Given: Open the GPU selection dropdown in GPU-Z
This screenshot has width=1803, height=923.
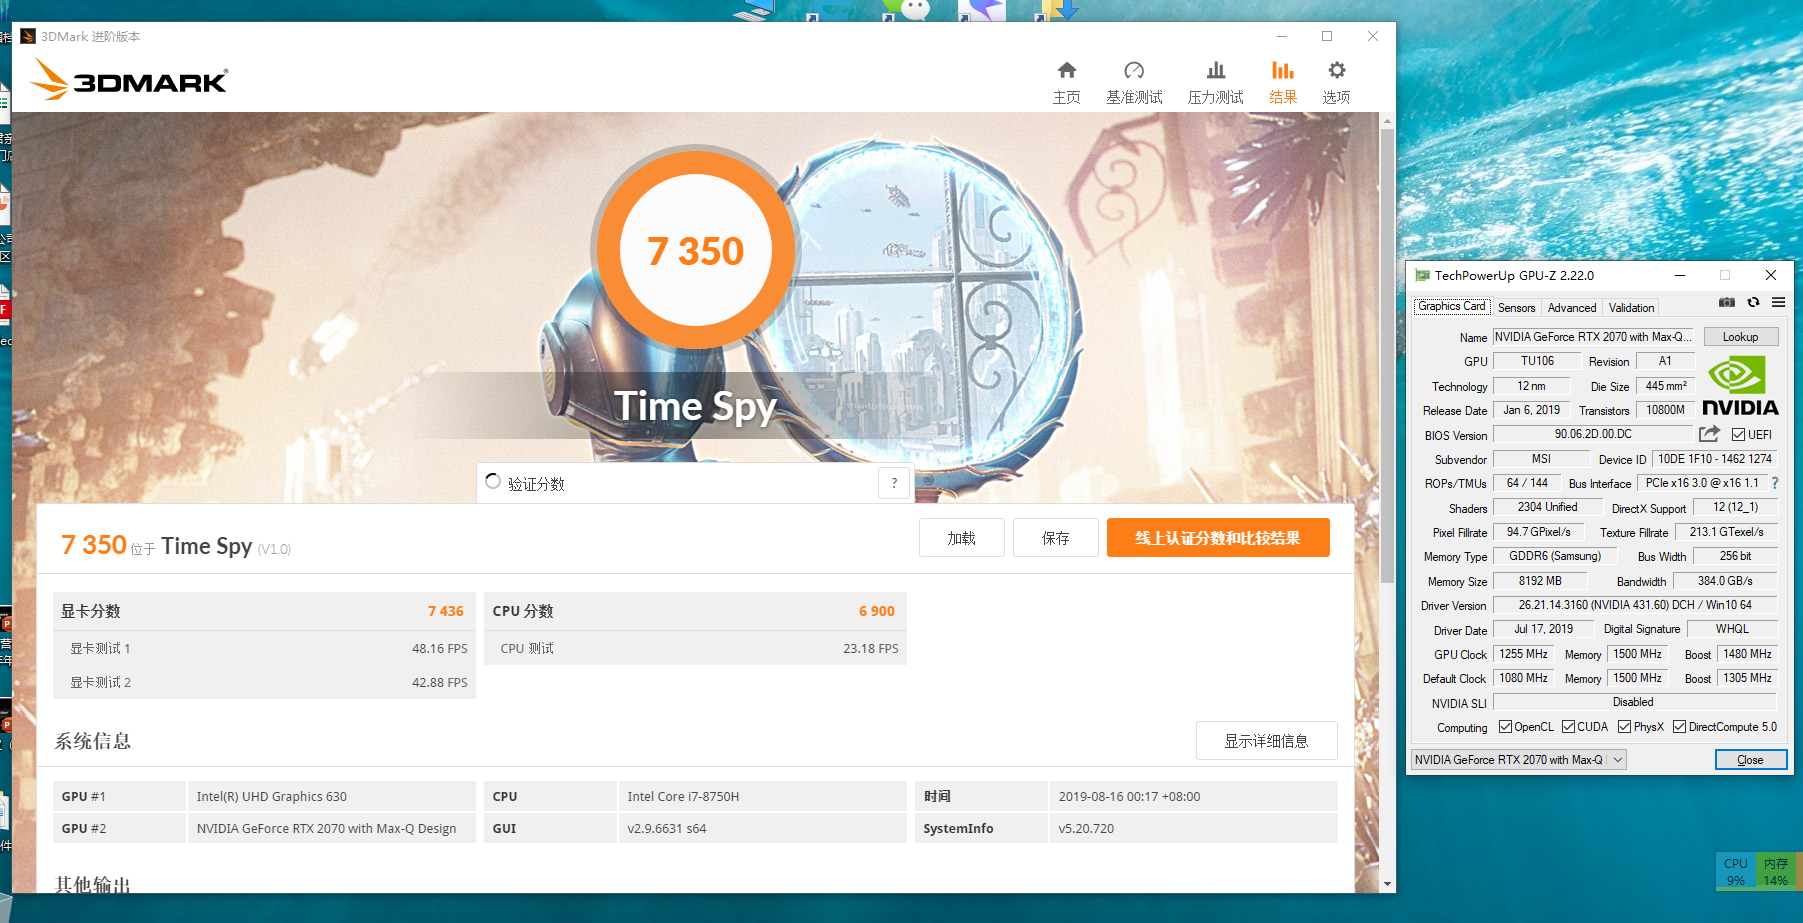Looking at the screenshot, I should click(x=1518, y=760).
